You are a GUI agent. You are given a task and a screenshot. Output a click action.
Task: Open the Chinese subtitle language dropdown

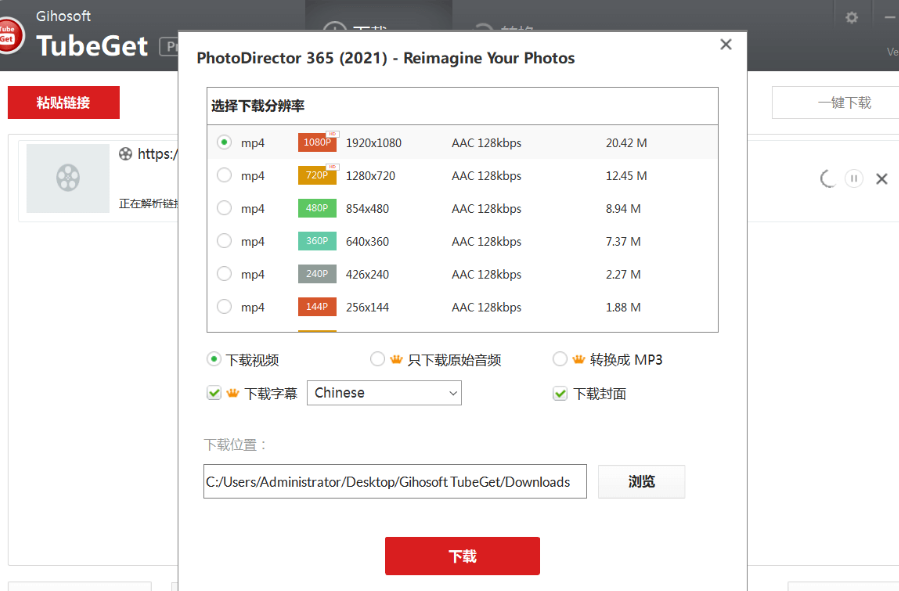[x=384, y=393]
